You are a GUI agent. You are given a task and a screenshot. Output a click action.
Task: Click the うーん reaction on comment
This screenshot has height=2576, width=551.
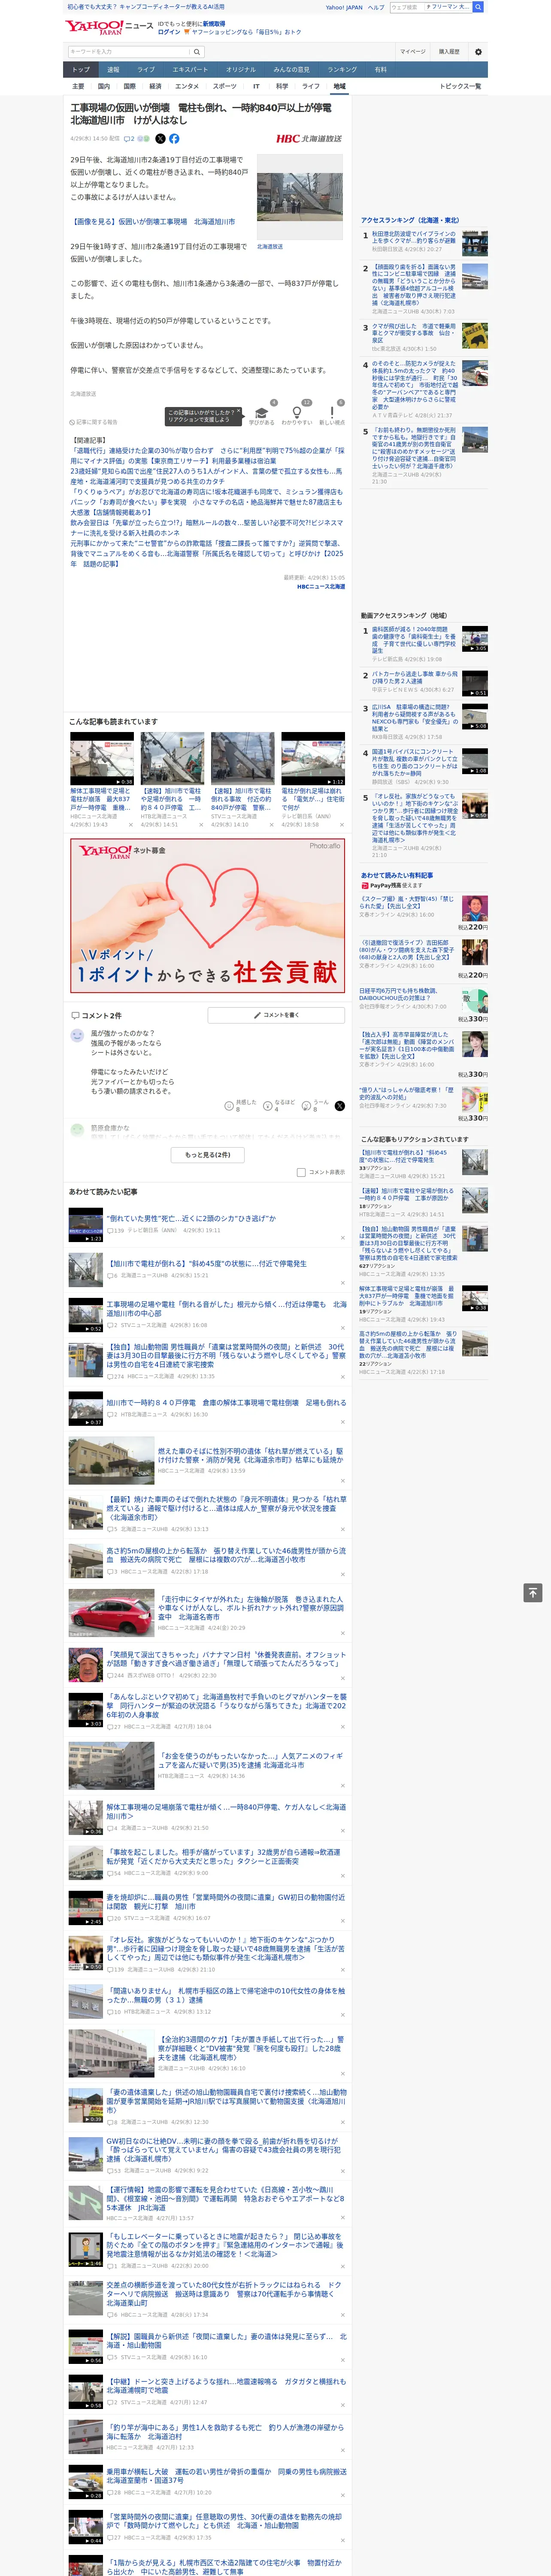pos(315,1105)
